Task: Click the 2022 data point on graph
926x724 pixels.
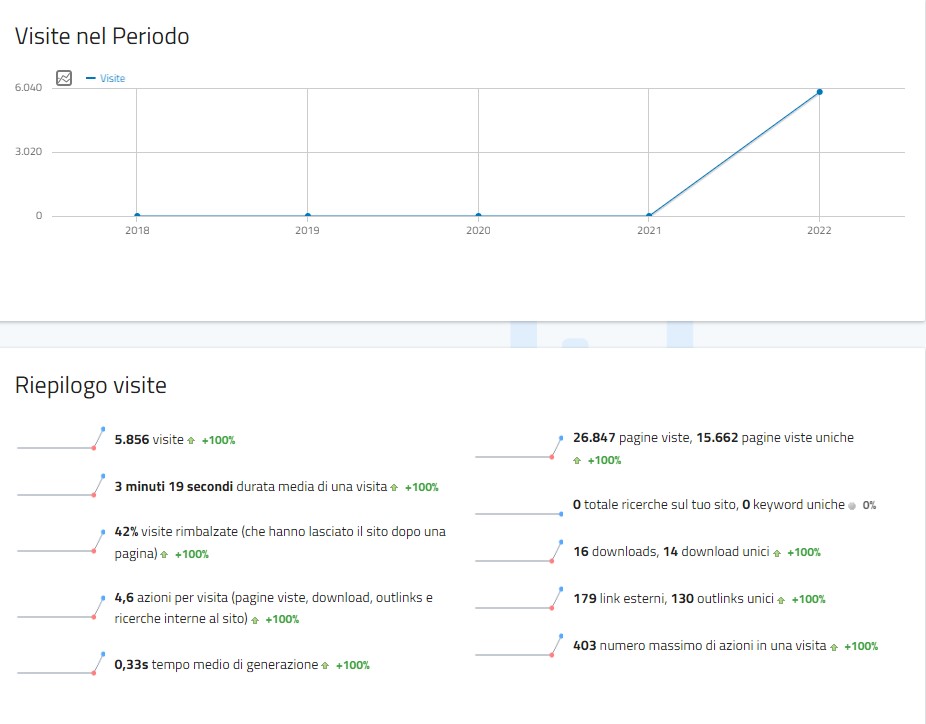Action: pos(820,92)
